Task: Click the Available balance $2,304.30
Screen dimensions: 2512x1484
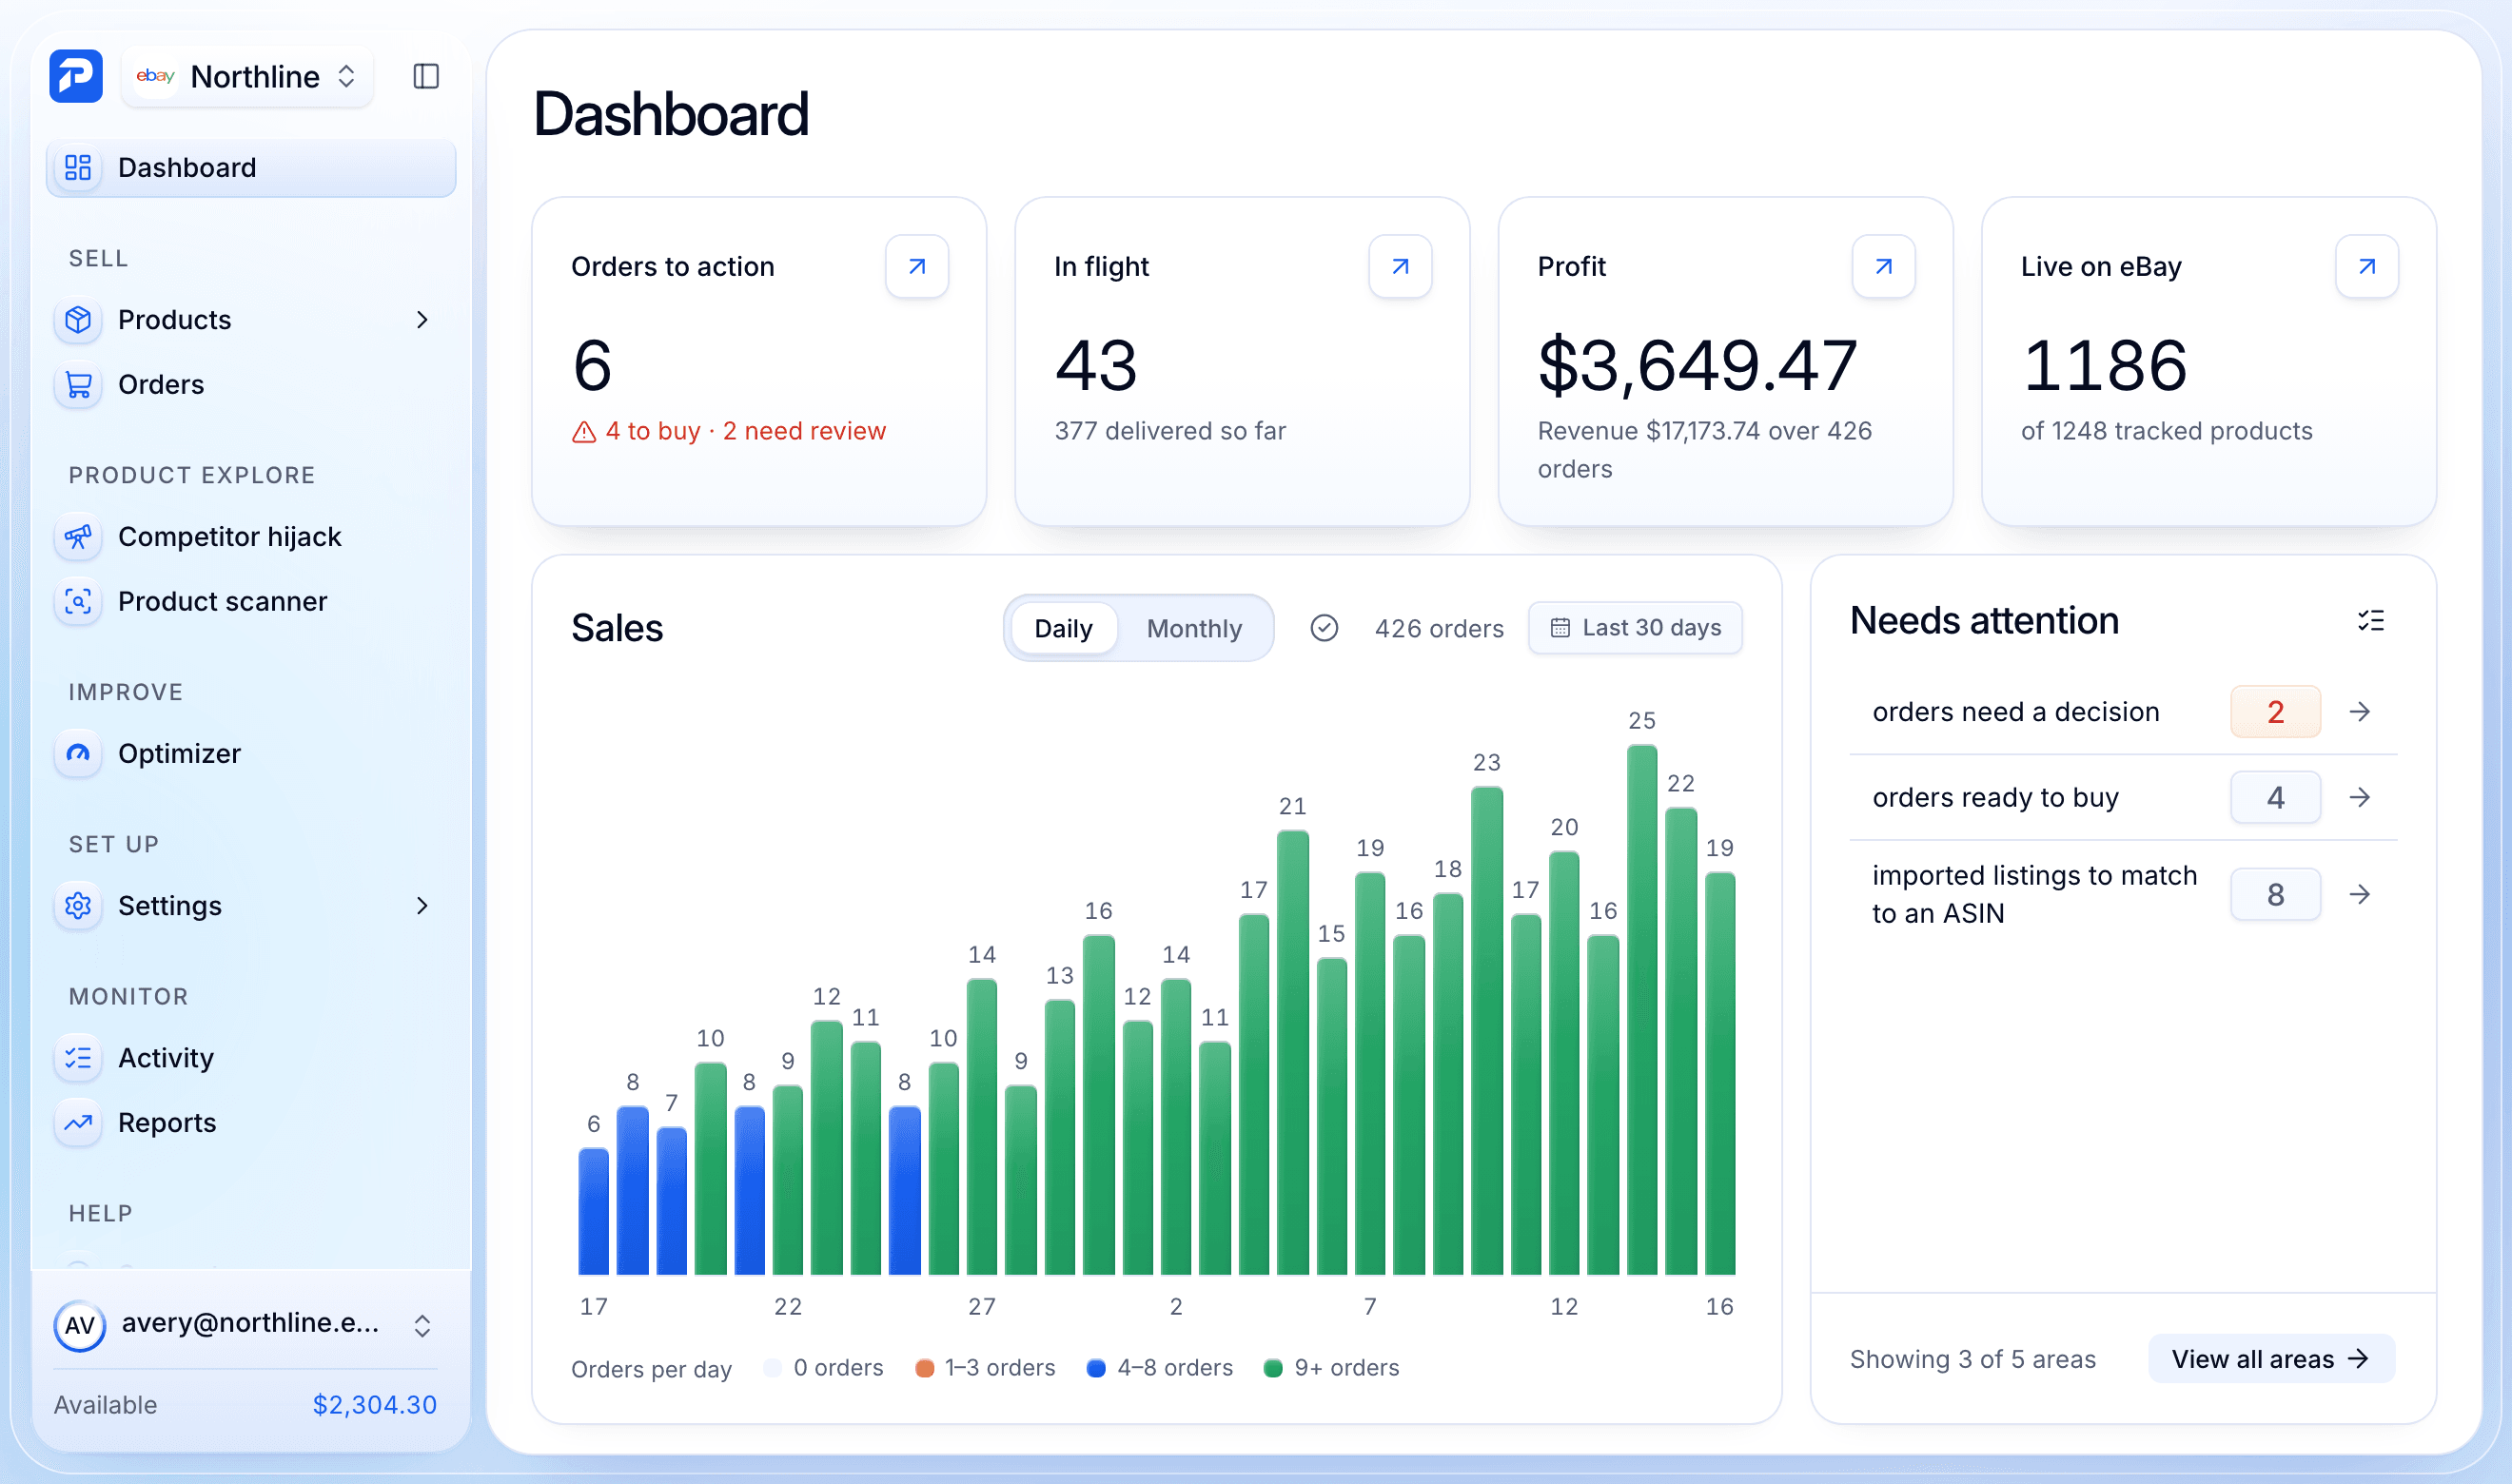Action: [374, 1405]
